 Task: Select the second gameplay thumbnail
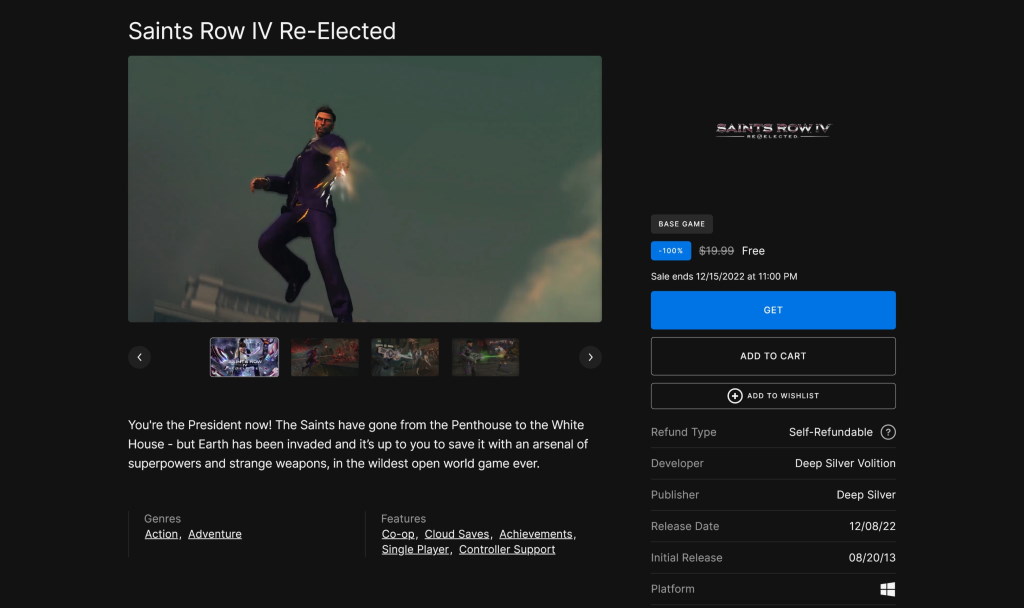pos(324,356)
